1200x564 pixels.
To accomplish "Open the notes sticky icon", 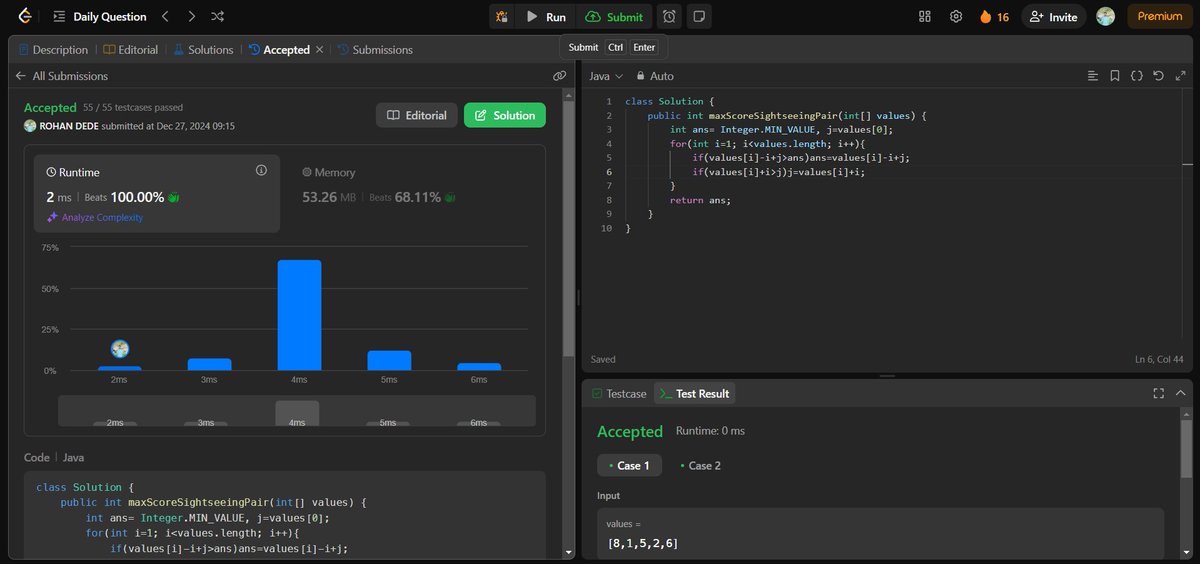I will point(699,17).
